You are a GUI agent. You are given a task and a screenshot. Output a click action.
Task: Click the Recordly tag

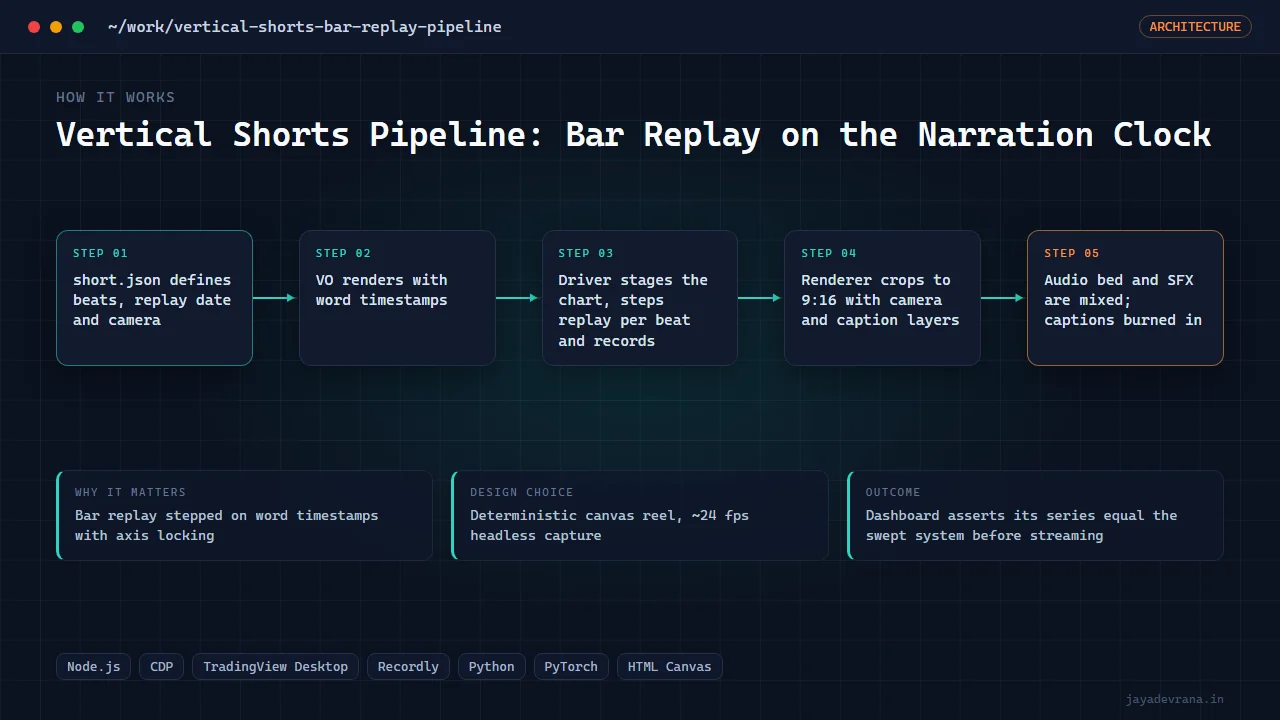pyautogui.click(x=408, y=666)
